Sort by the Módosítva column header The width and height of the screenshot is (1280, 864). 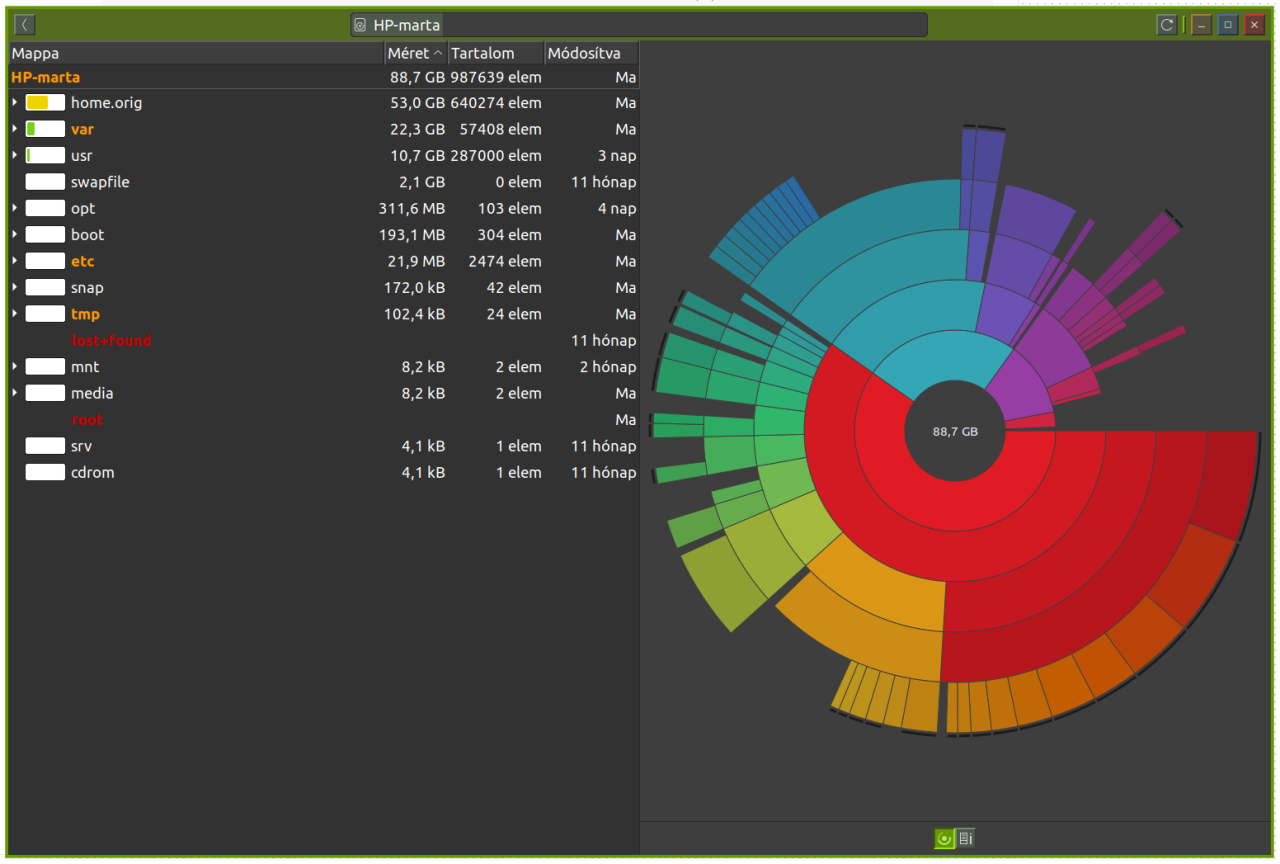coord(591,53)
